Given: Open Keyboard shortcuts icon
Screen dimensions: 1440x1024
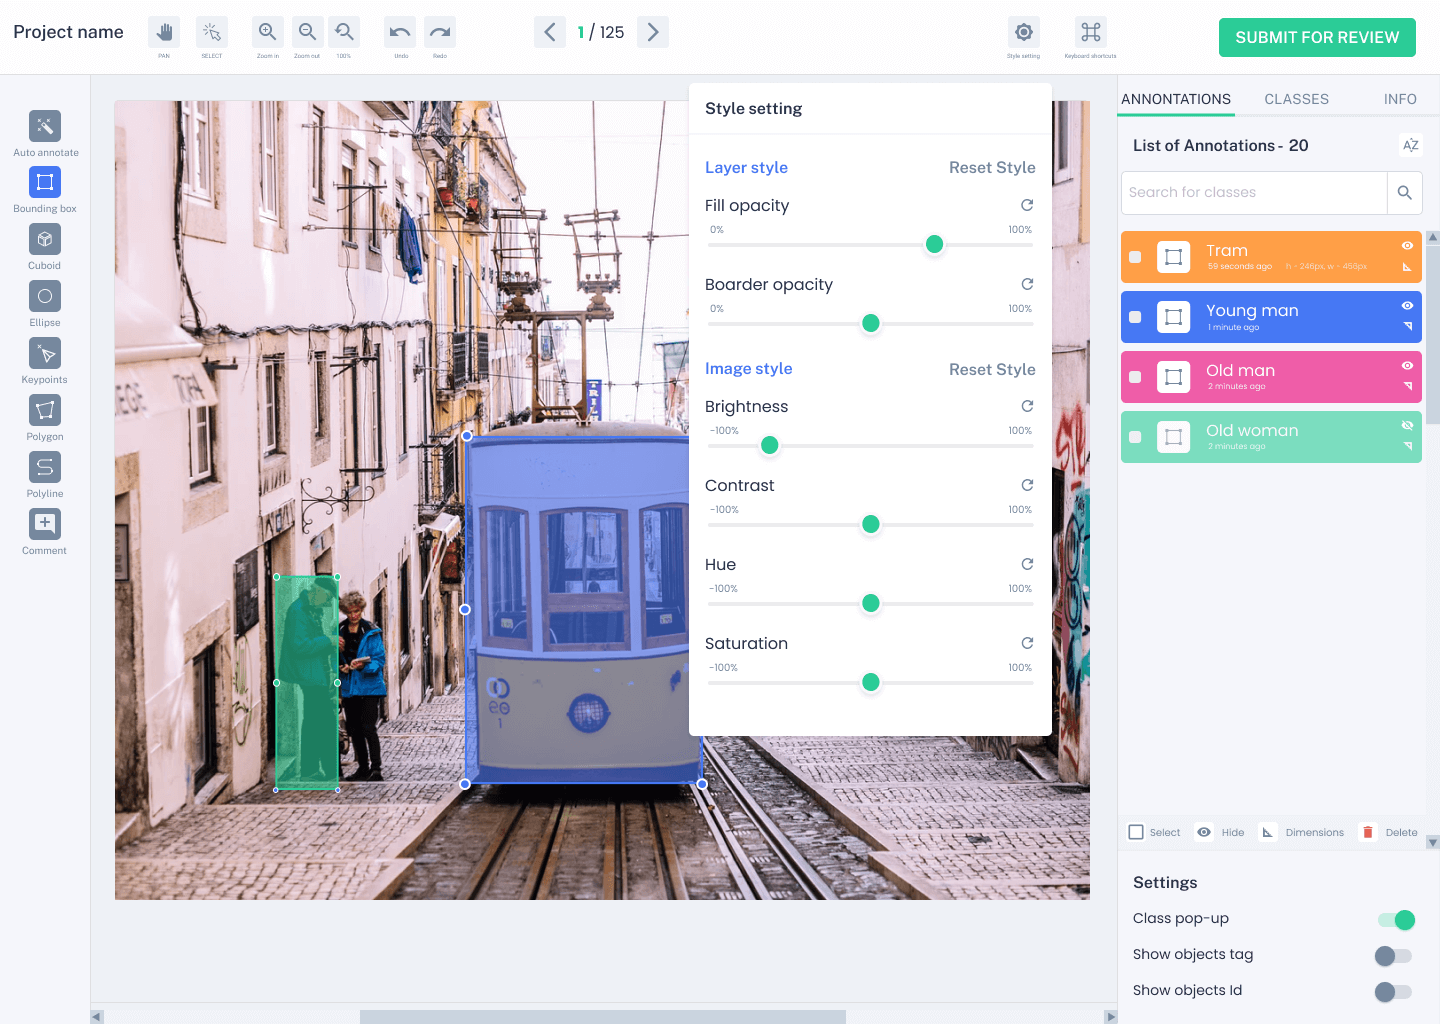Looking at the screenshot, I should pyautogui.click(x=1091, y=32).
